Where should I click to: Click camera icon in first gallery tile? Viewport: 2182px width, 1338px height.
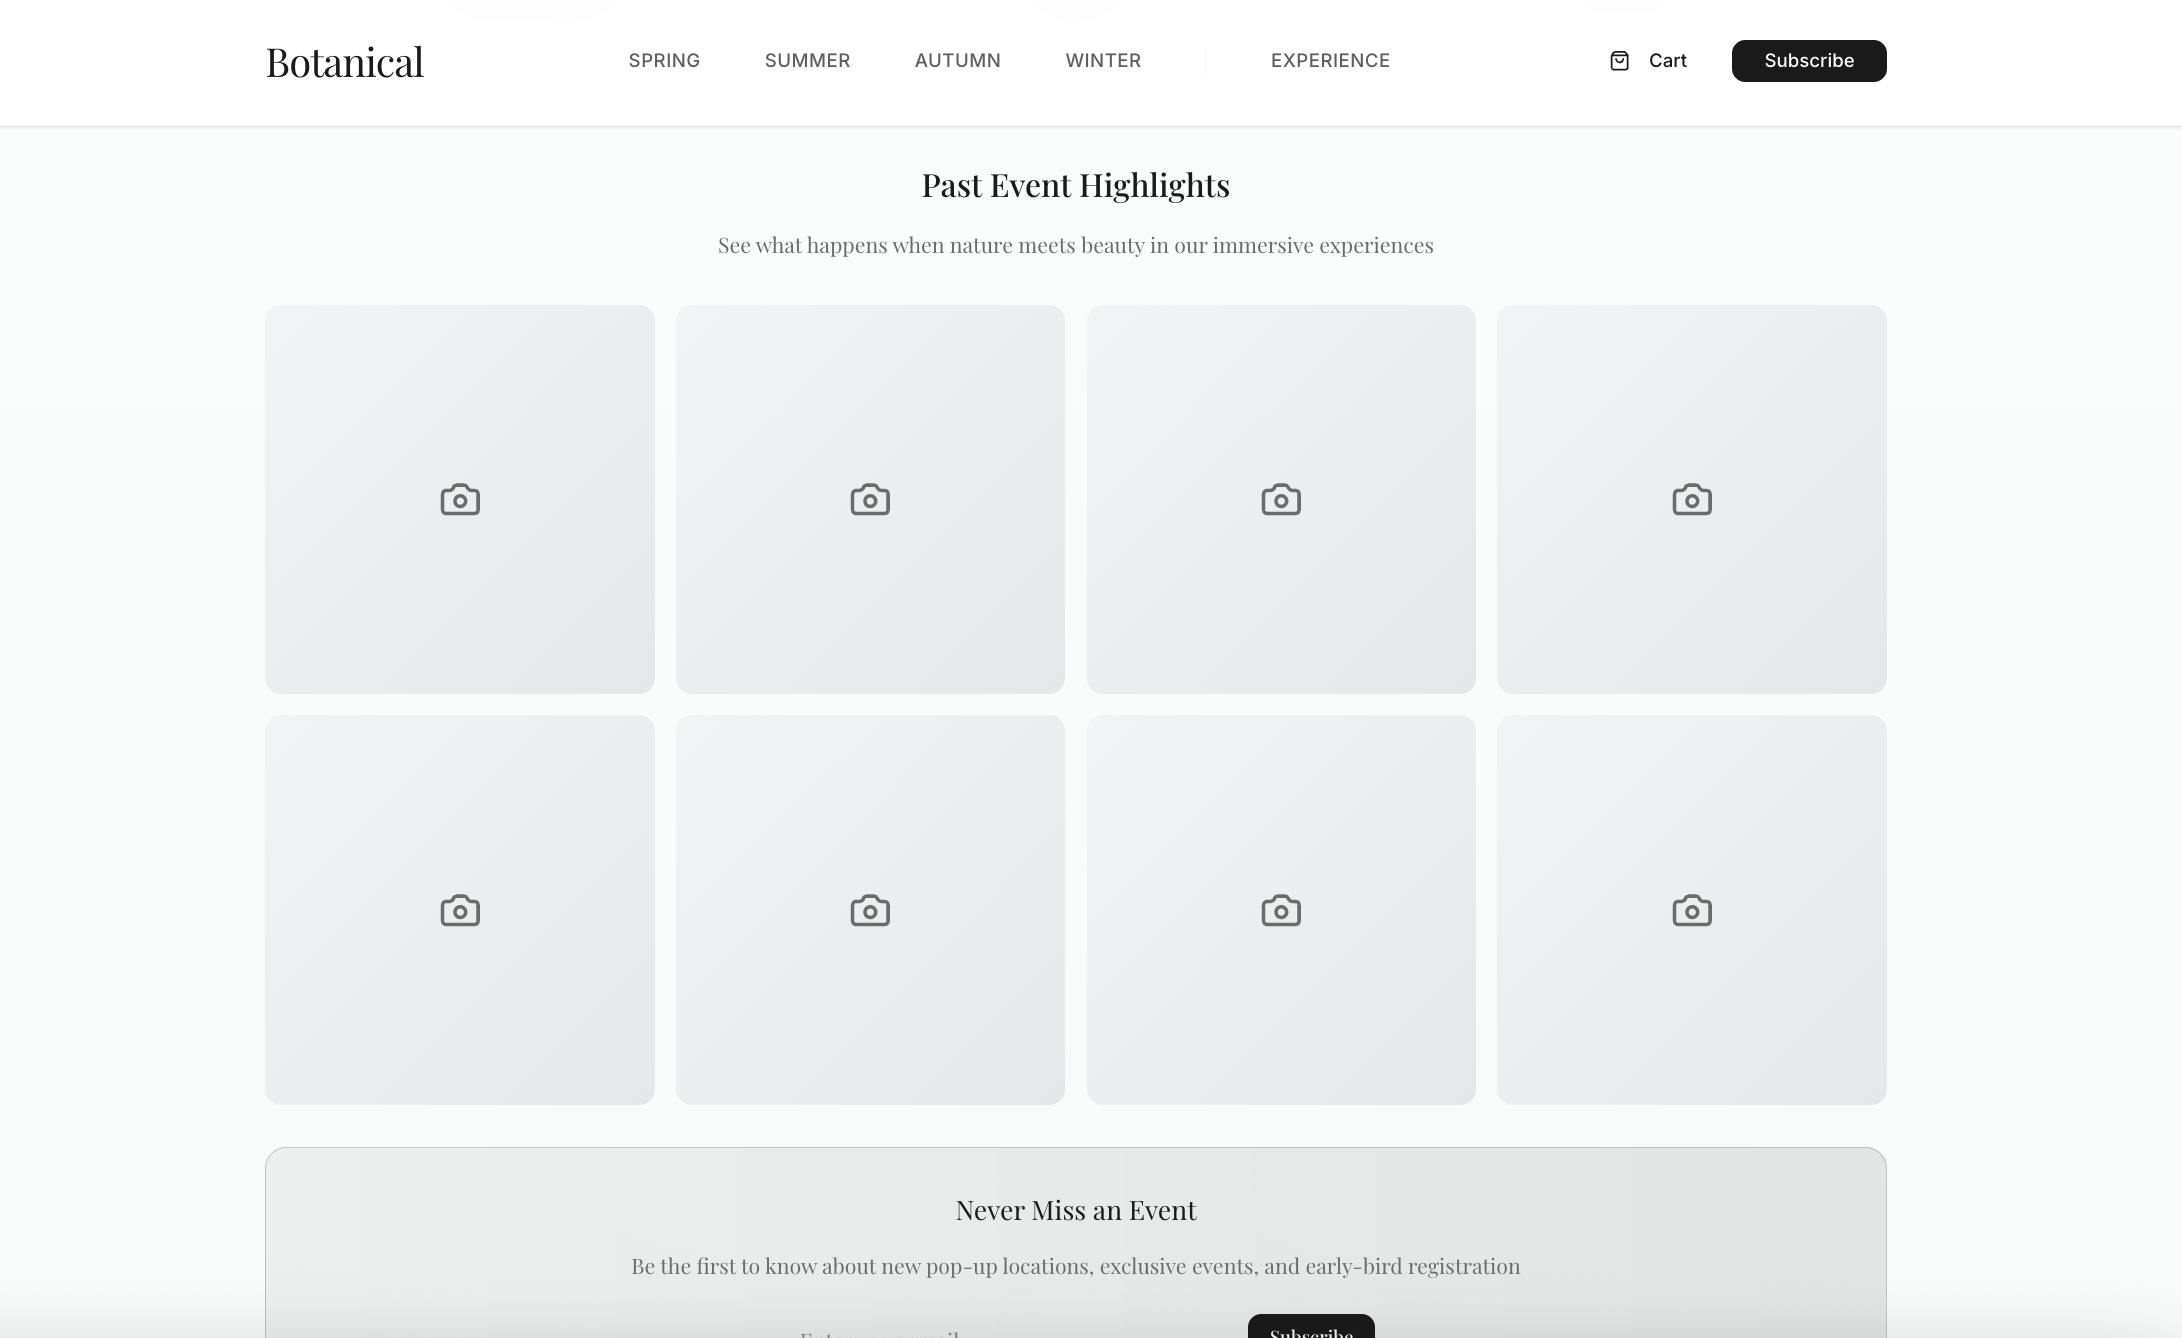[460, 499]
